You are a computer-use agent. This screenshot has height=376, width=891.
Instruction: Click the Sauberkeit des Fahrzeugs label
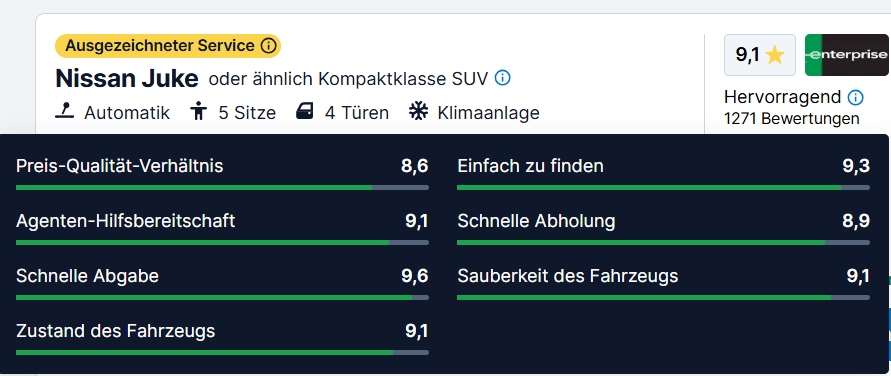(568, 276)
